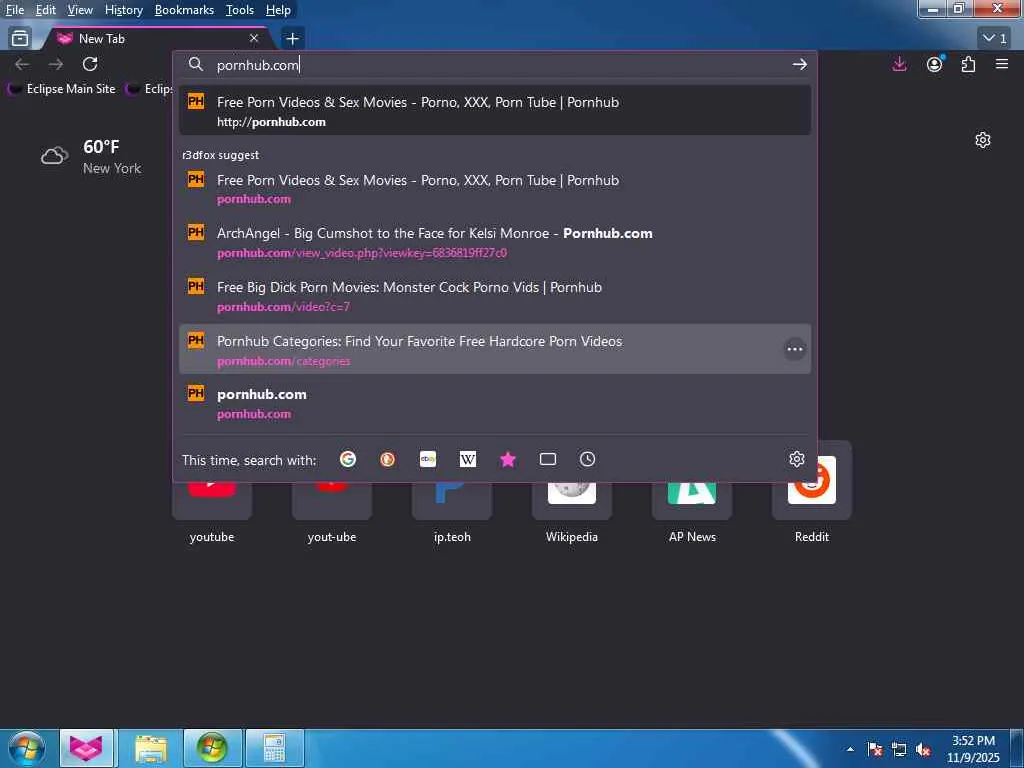The height and width of the screenshot is (768, 1024).
Task: Open the Edit menu
Action: [45, 10]
